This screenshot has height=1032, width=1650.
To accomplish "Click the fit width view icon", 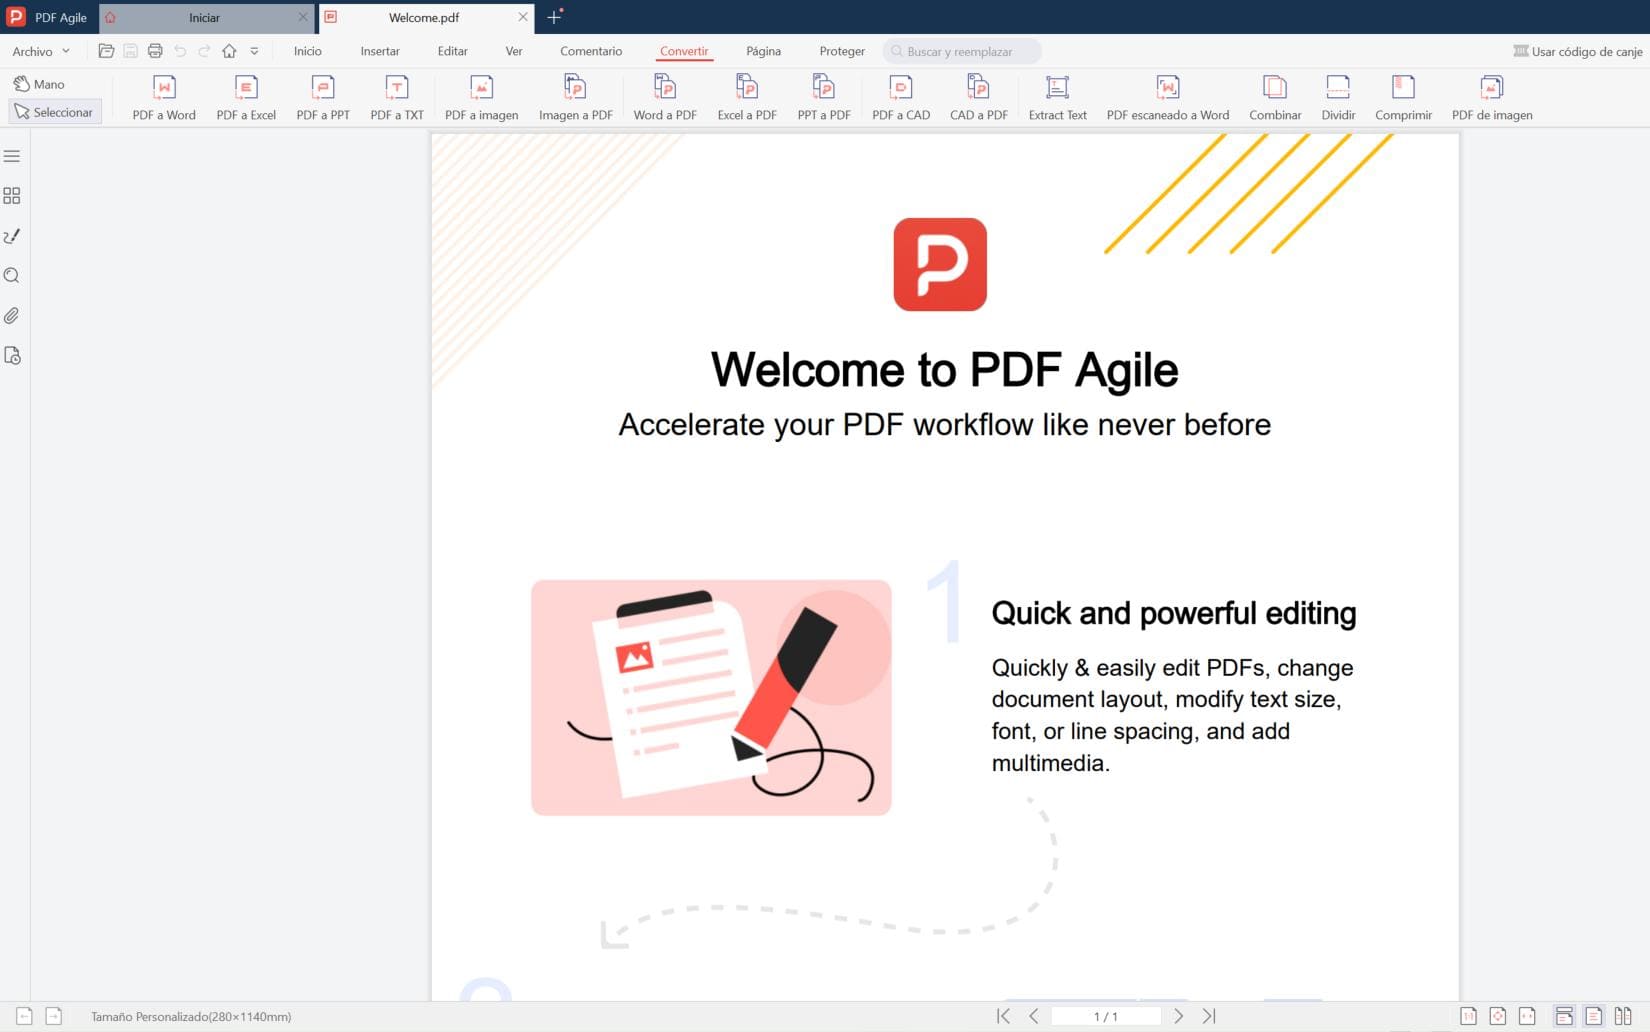I will point(1527,1016).
